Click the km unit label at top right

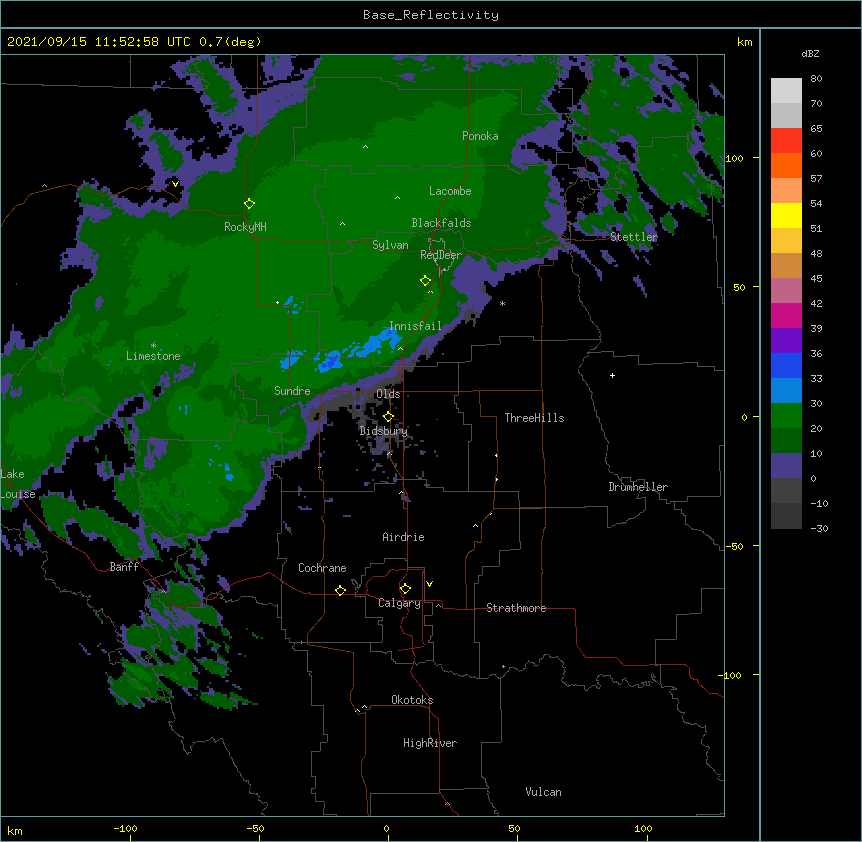coord(744,42)
